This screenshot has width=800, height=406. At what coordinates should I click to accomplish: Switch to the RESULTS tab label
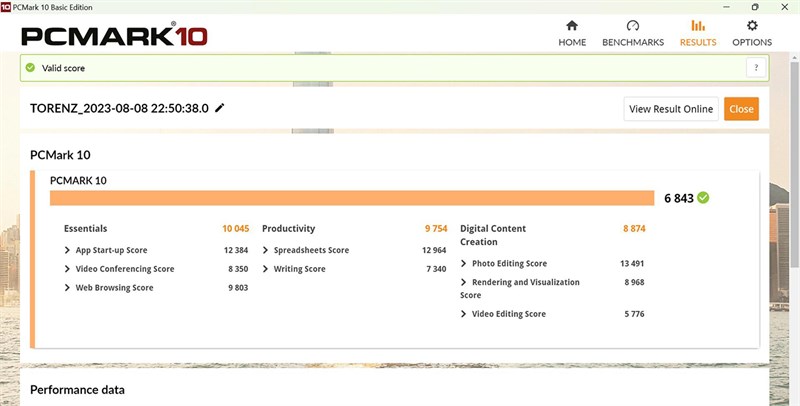698,42
